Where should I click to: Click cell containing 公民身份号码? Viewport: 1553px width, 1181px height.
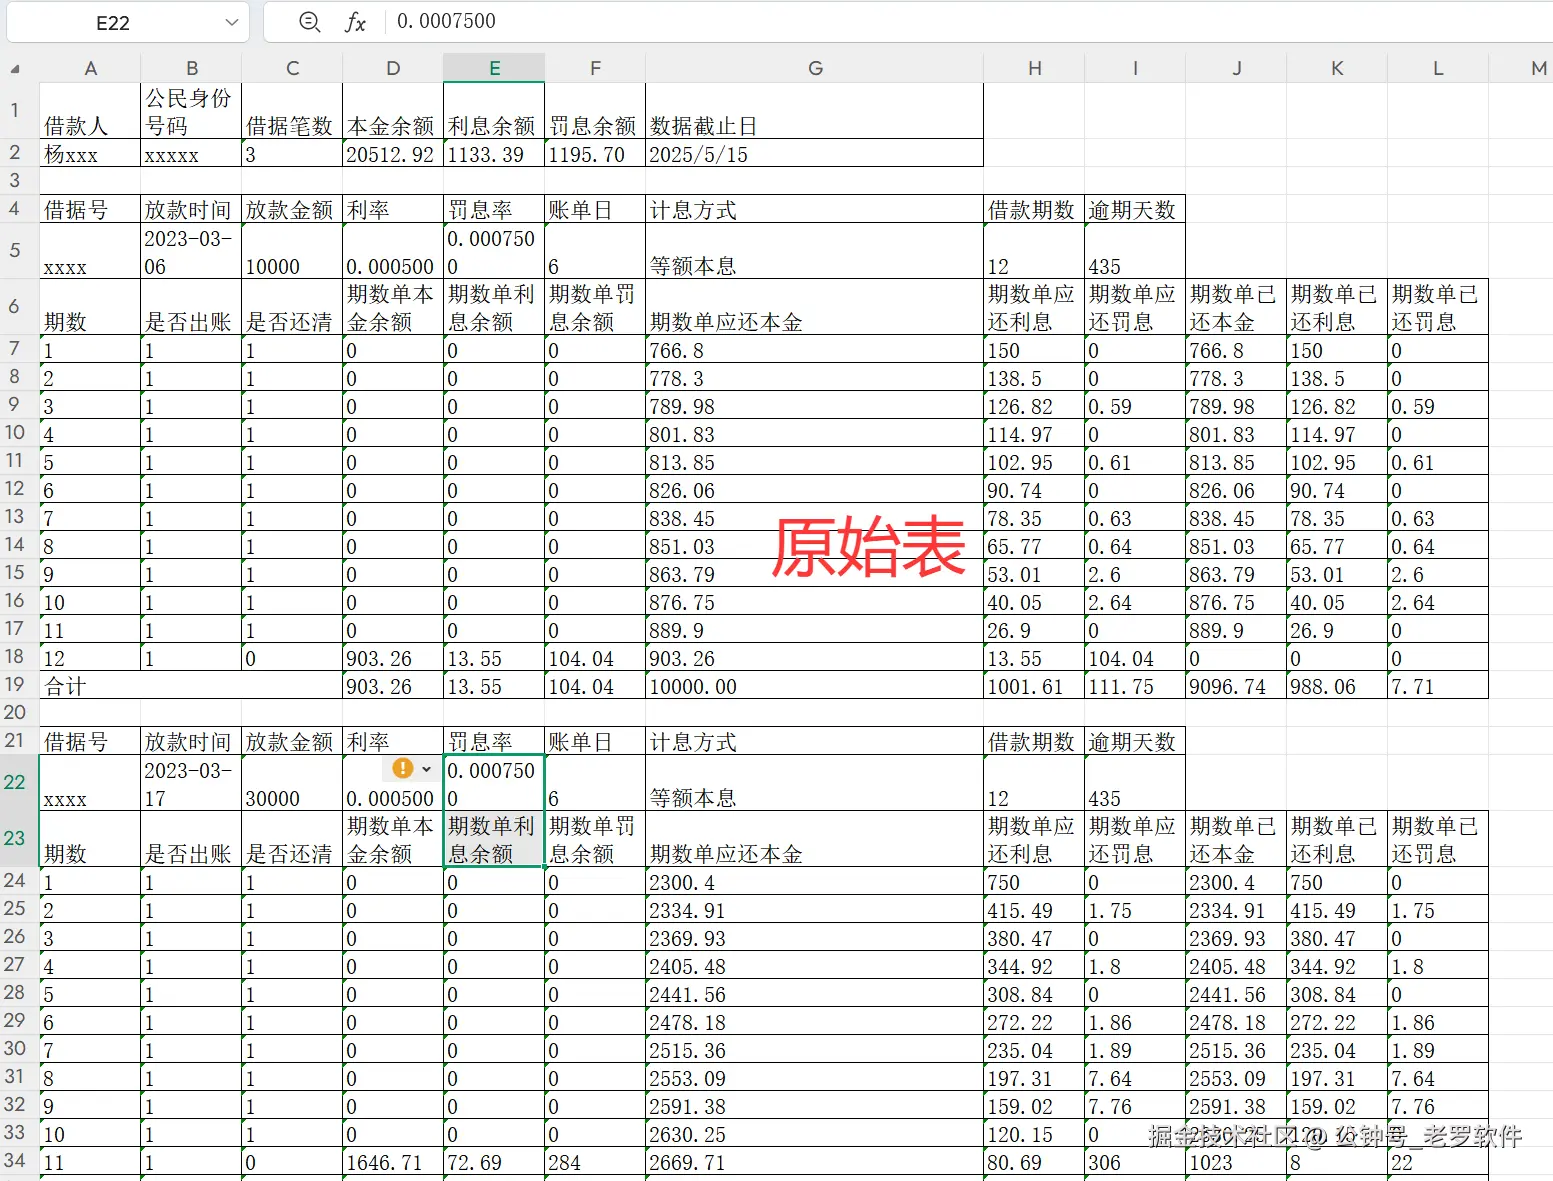191,111
